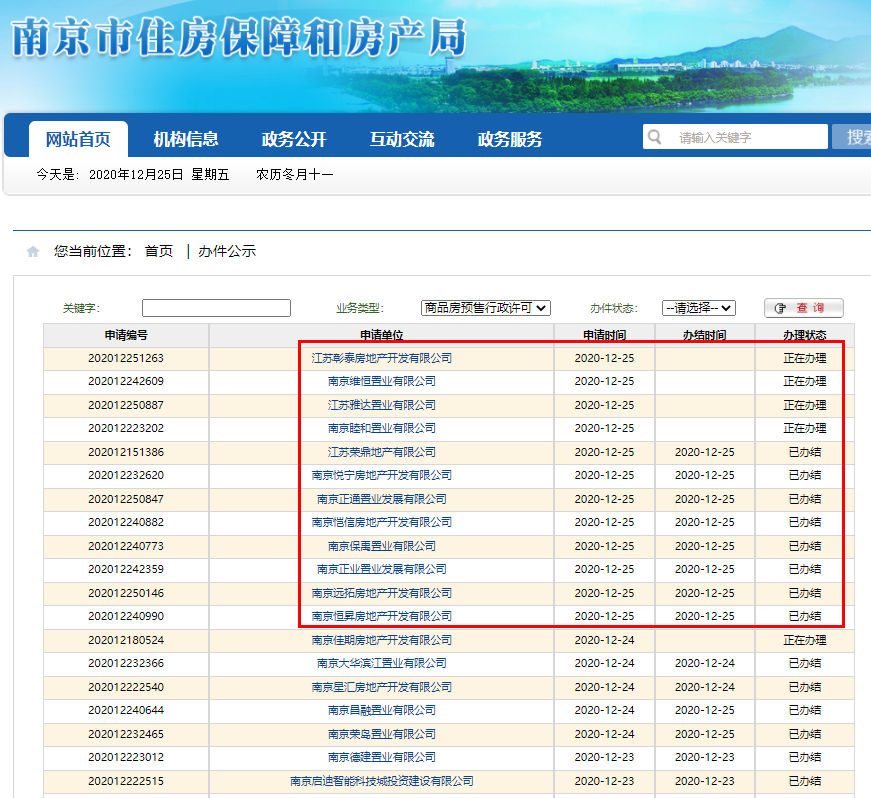Viewport: 871px width, 798px height.
Task: Select application number 202012151386
Action: tap(126, 452)
